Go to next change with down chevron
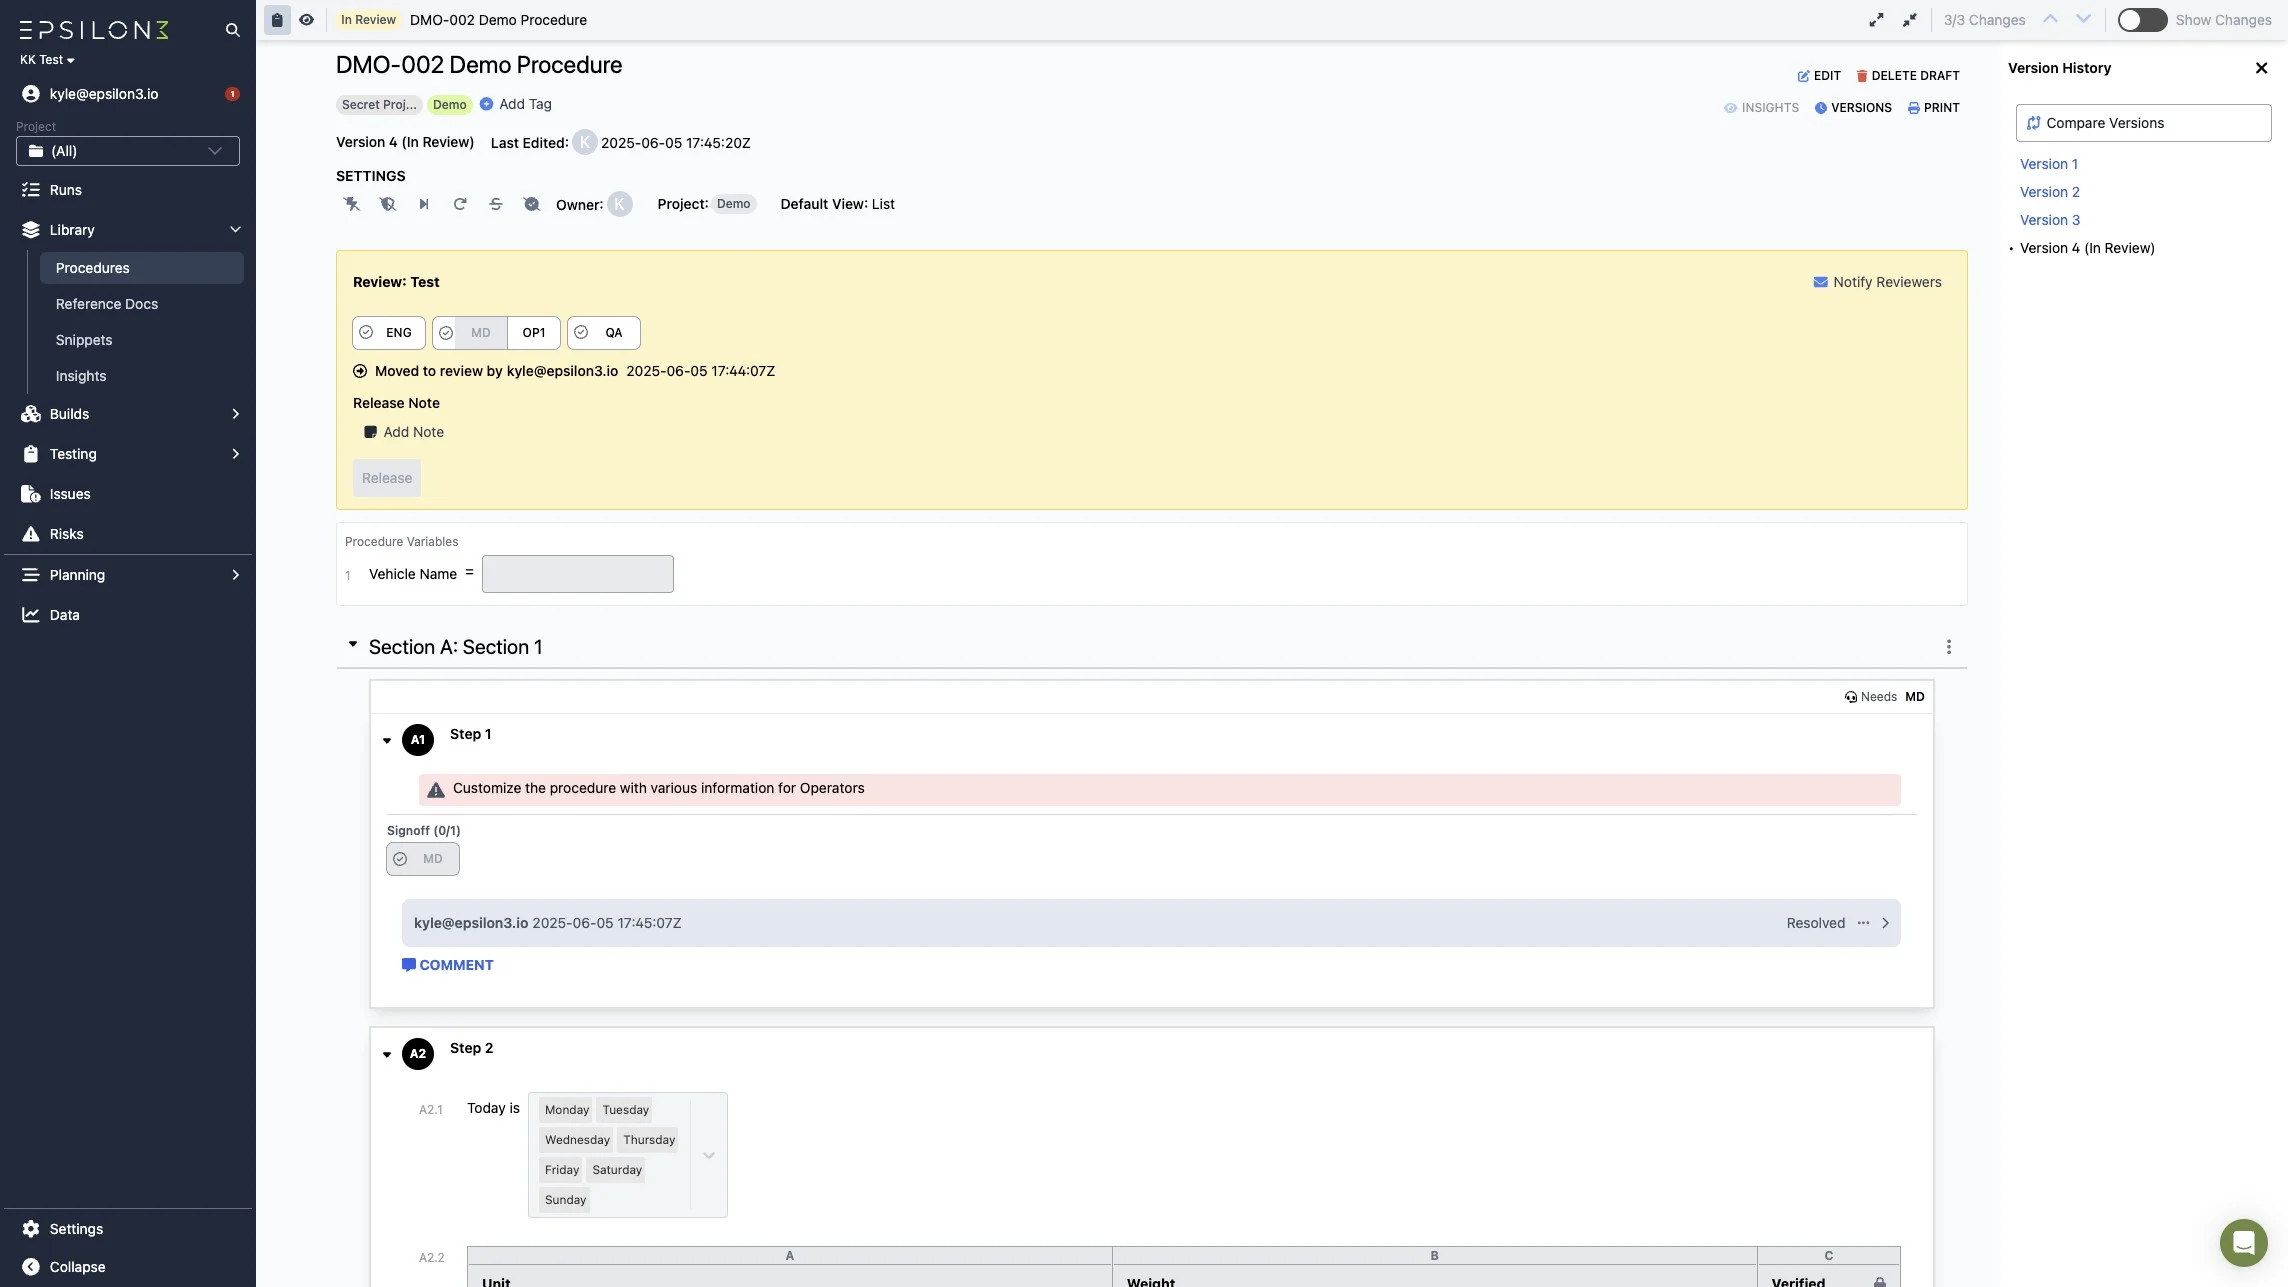Image resolution: width=2288 pixels, height=1287 pixels. pyautogui.click(x=2083, y=19)
